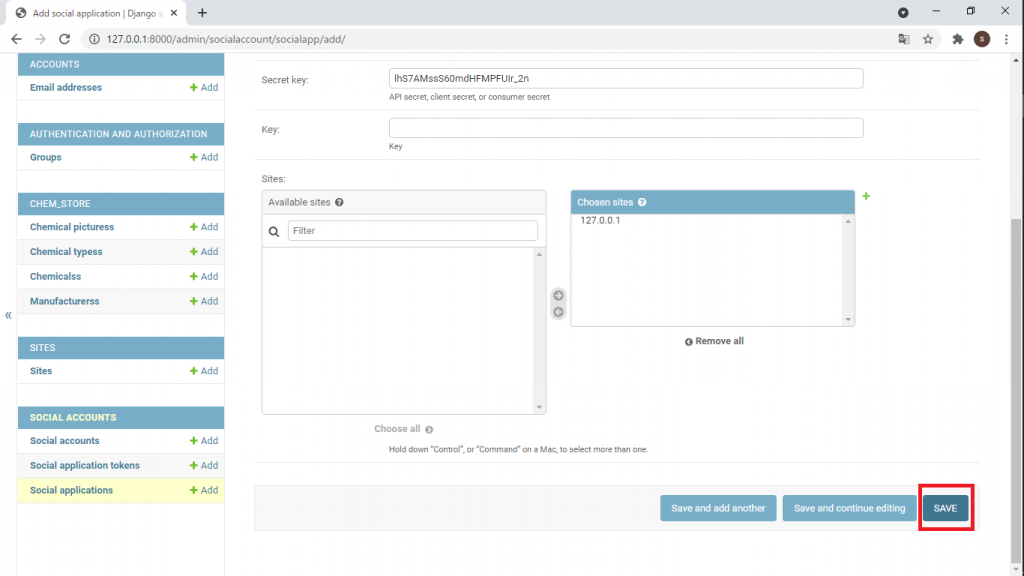The image size is (1024, 576).
Task: Open Chrome's three-dot menu
Action: coord(1006,39)
